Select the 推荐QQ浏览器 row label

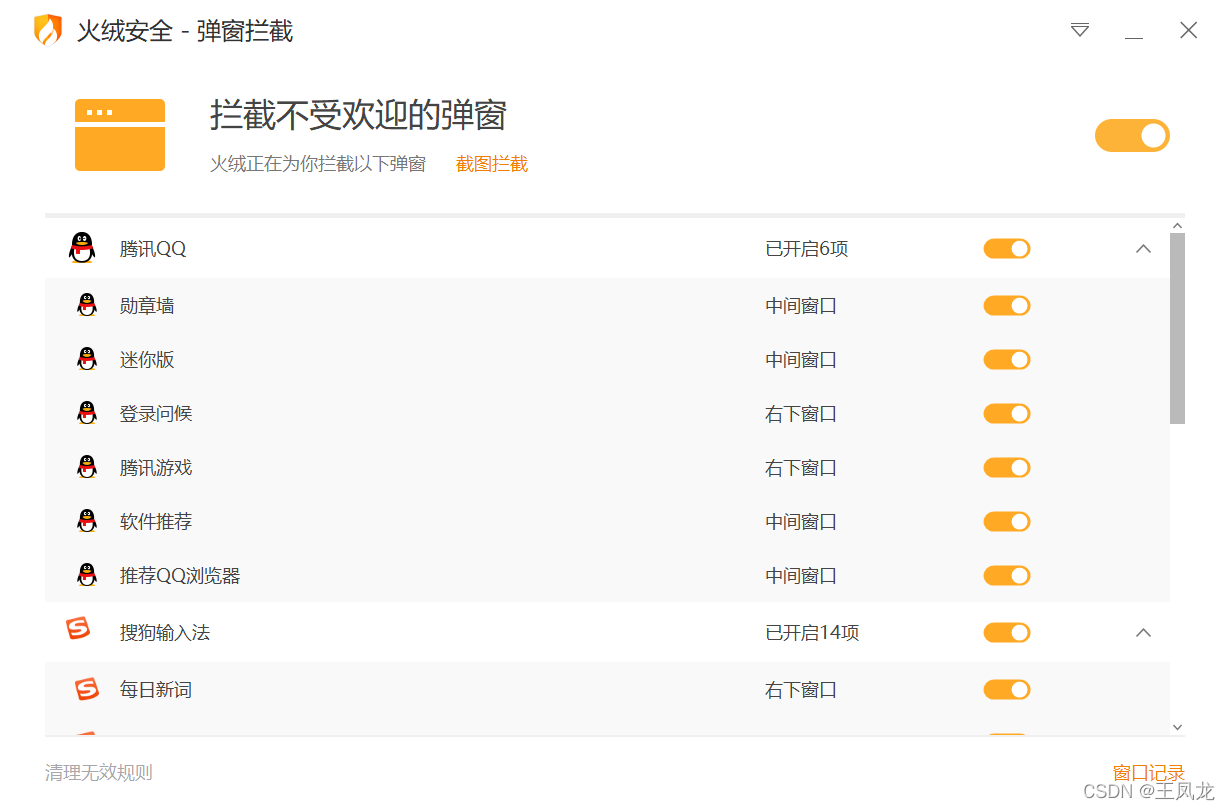point(180,576)
